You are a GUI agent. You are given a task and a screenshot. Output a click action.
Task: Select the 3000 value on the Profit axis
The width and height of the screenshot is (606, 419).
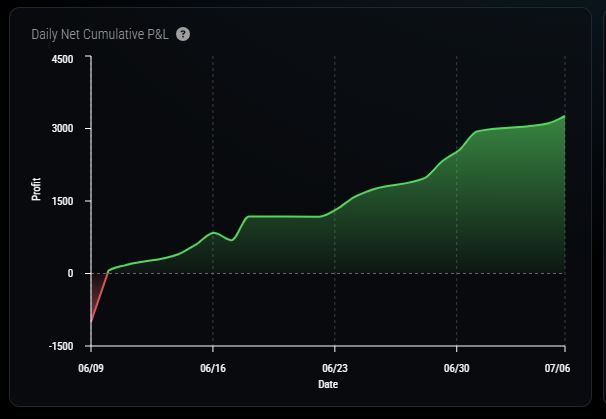click(x=63, y=128)
